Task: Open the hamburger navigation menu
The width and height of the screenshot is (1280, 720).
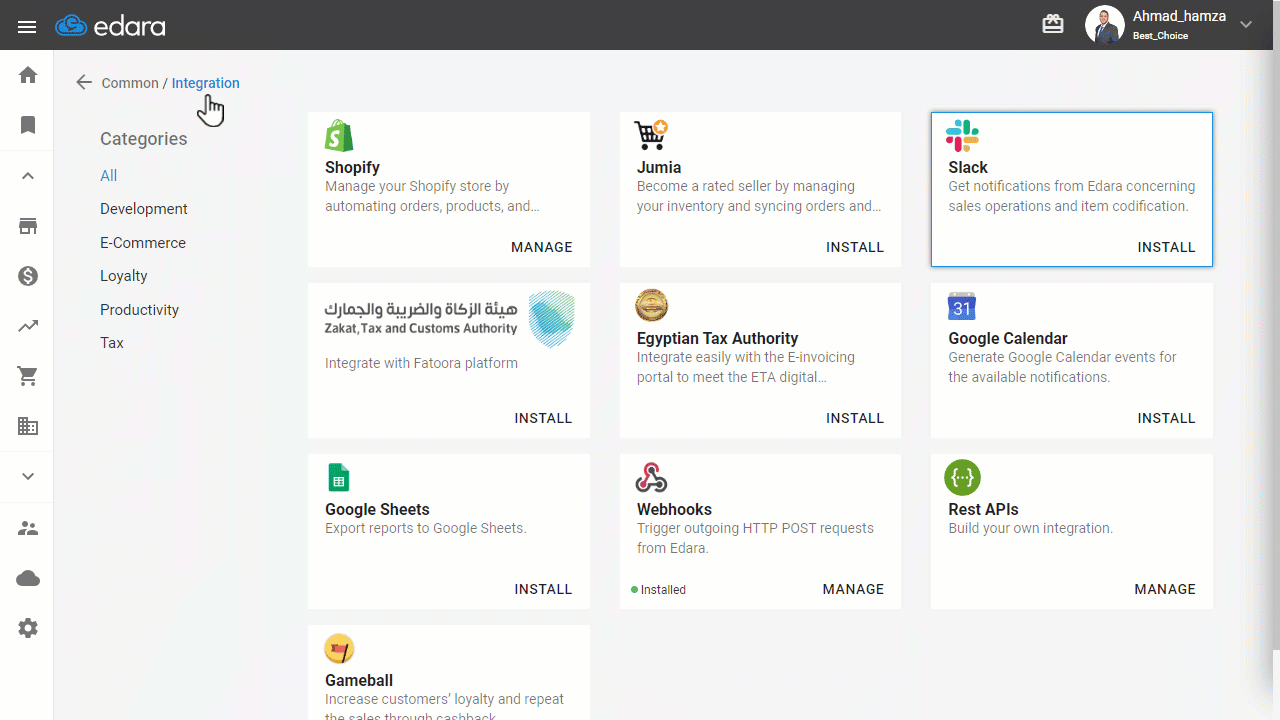Action: [27, 26]
